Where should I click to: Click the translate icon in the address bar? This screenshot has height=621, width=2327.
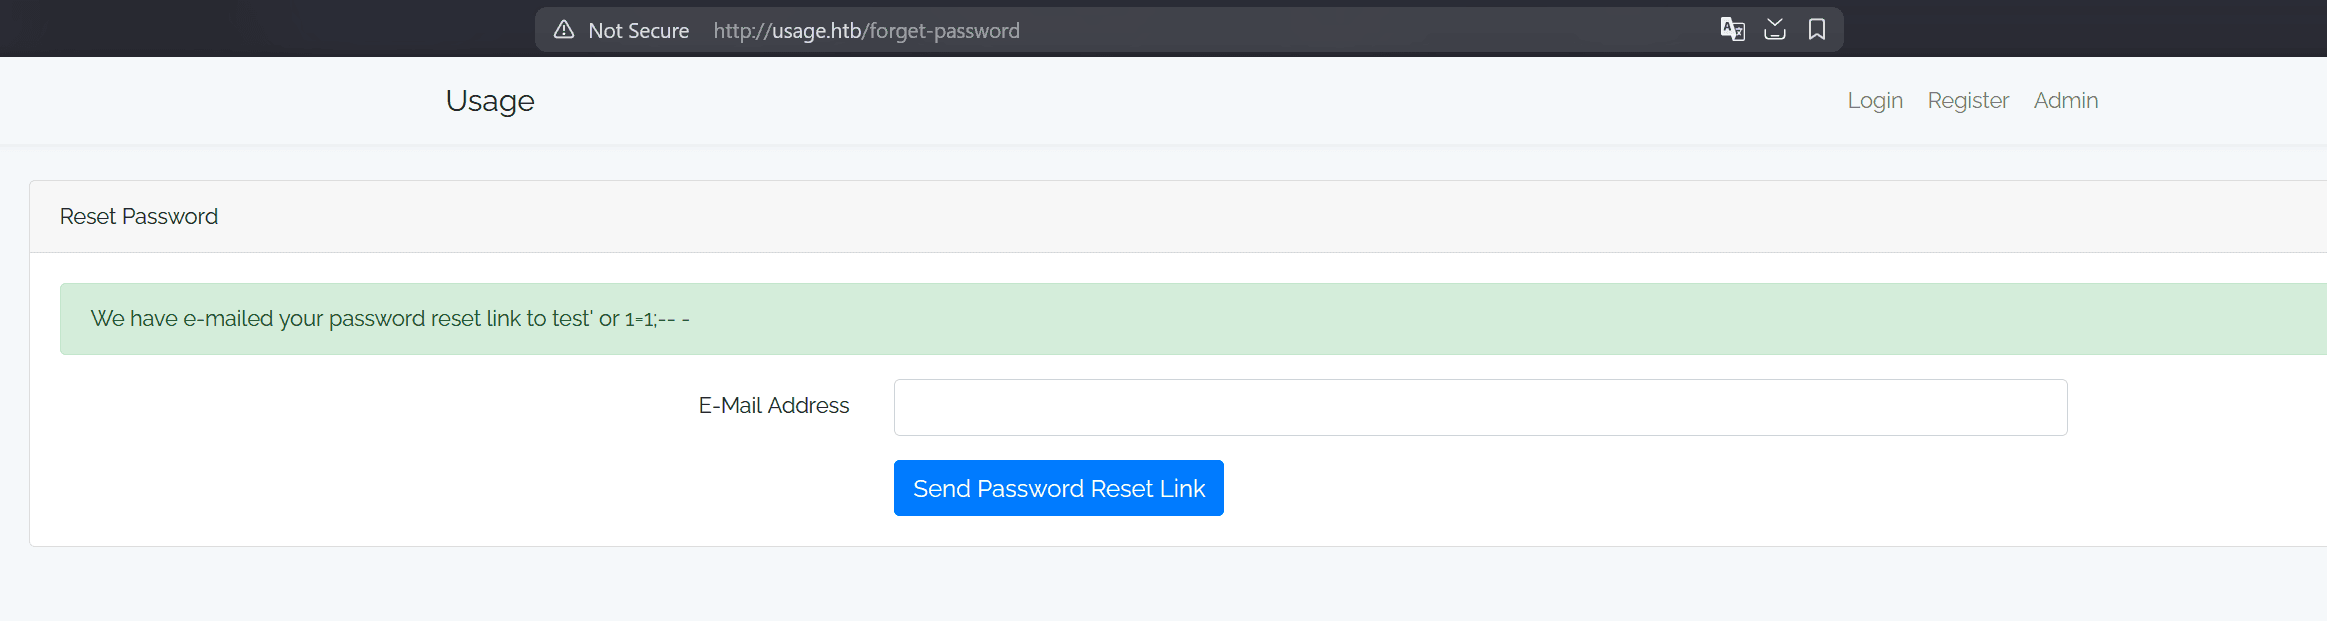point(1734,29)
